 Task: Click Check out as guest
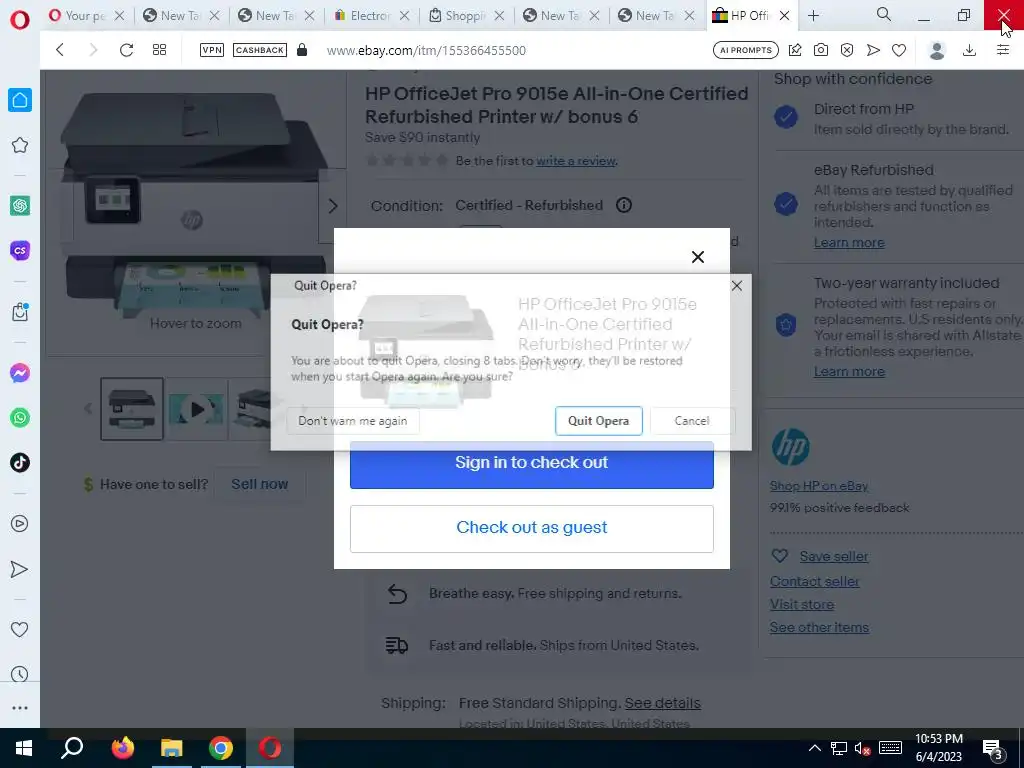coord(532,528)
